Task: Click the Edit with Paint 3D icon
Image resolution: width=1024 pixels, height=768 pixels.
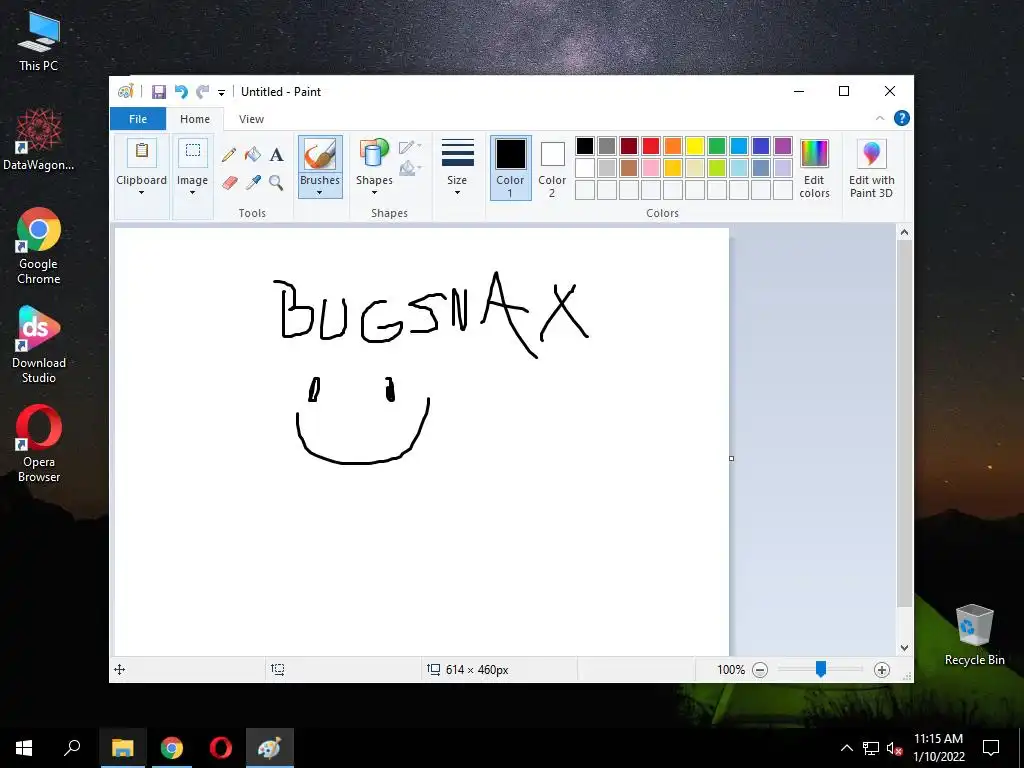Action: (x=872, y=154)
